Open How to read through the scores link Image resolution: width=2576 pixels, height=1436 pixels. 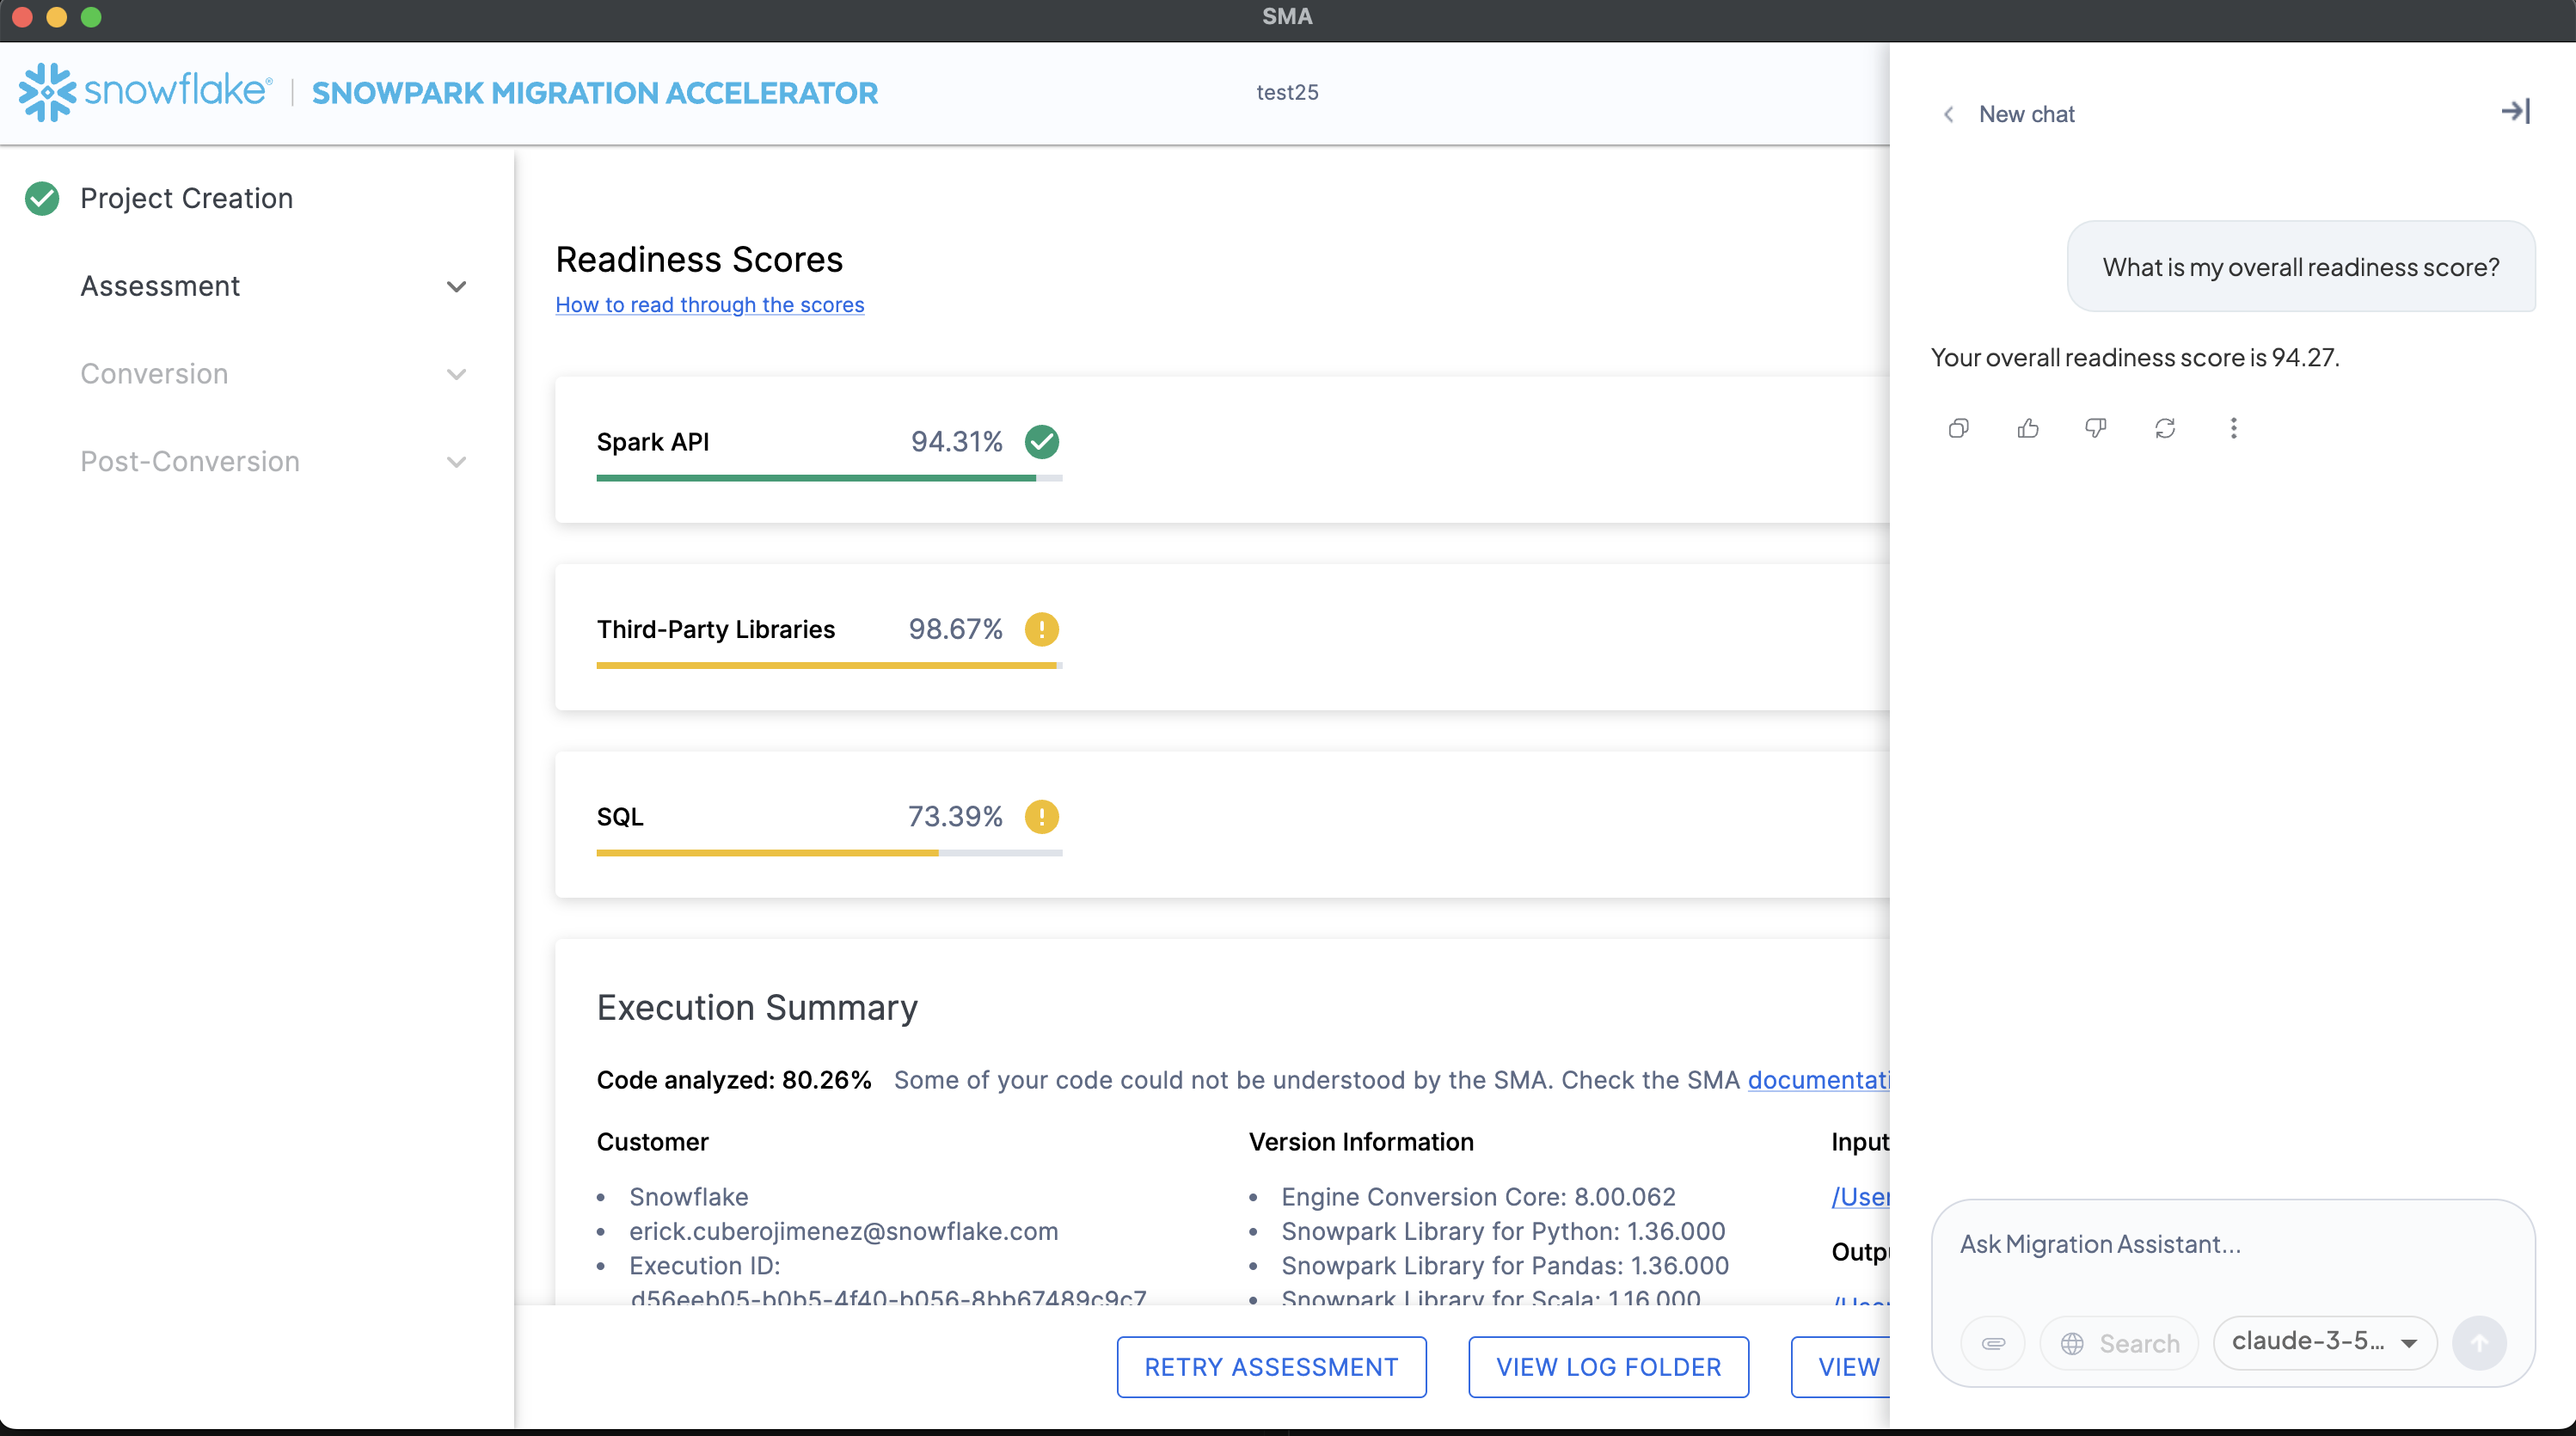(709, 305)
